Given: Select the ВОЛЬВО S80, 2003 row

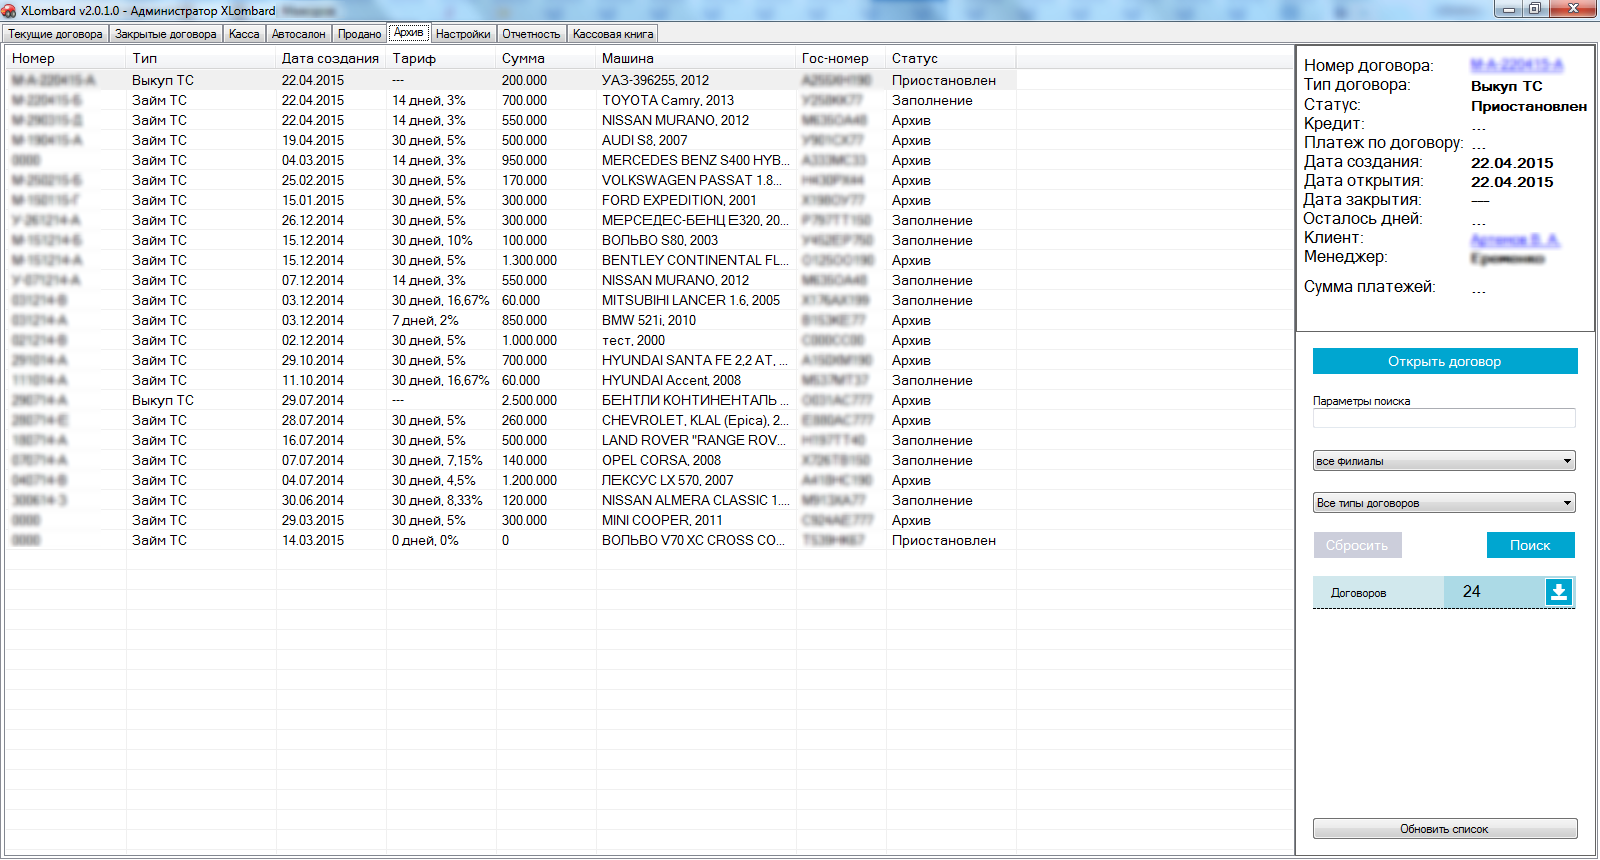Looking at the screenshot, I should coord(511,240).
